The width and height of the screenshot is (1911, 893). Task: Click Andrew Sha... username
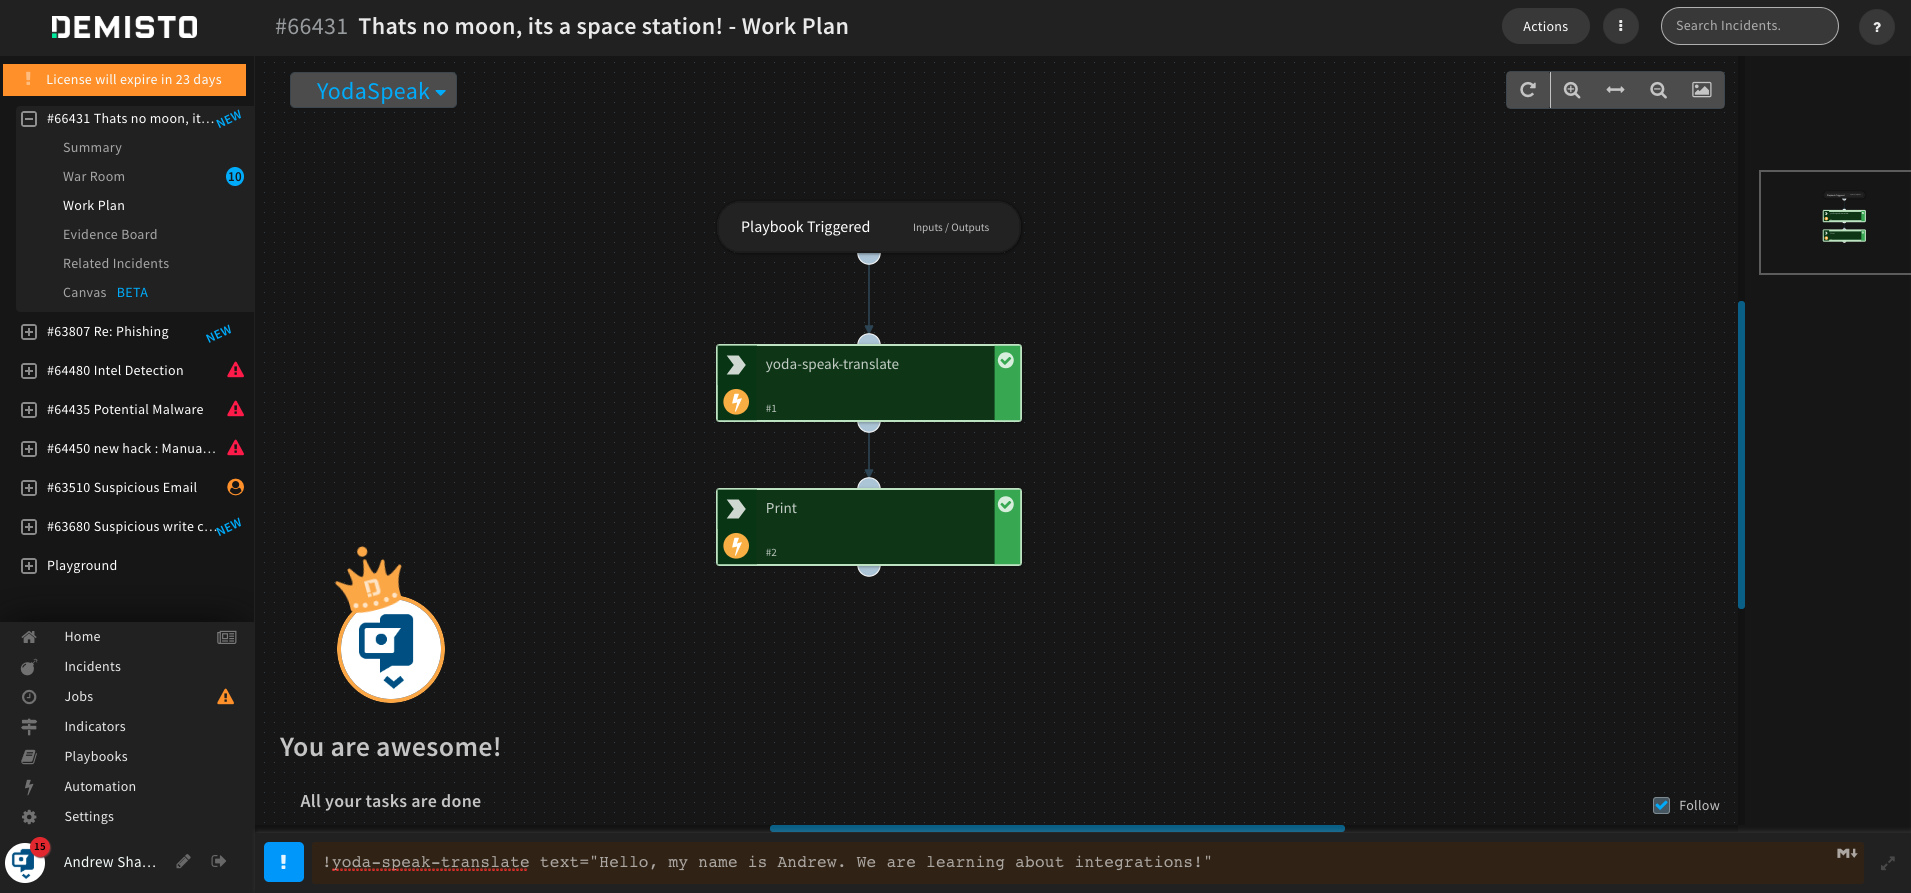110,862
